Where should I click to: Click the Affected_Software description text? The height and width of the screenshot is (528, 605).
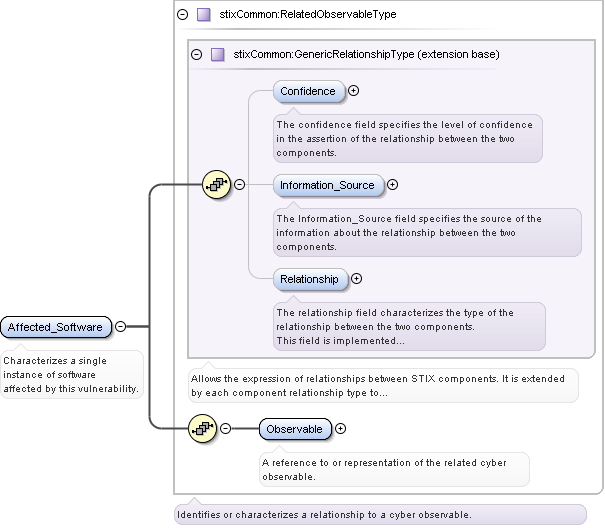[70, 374]
